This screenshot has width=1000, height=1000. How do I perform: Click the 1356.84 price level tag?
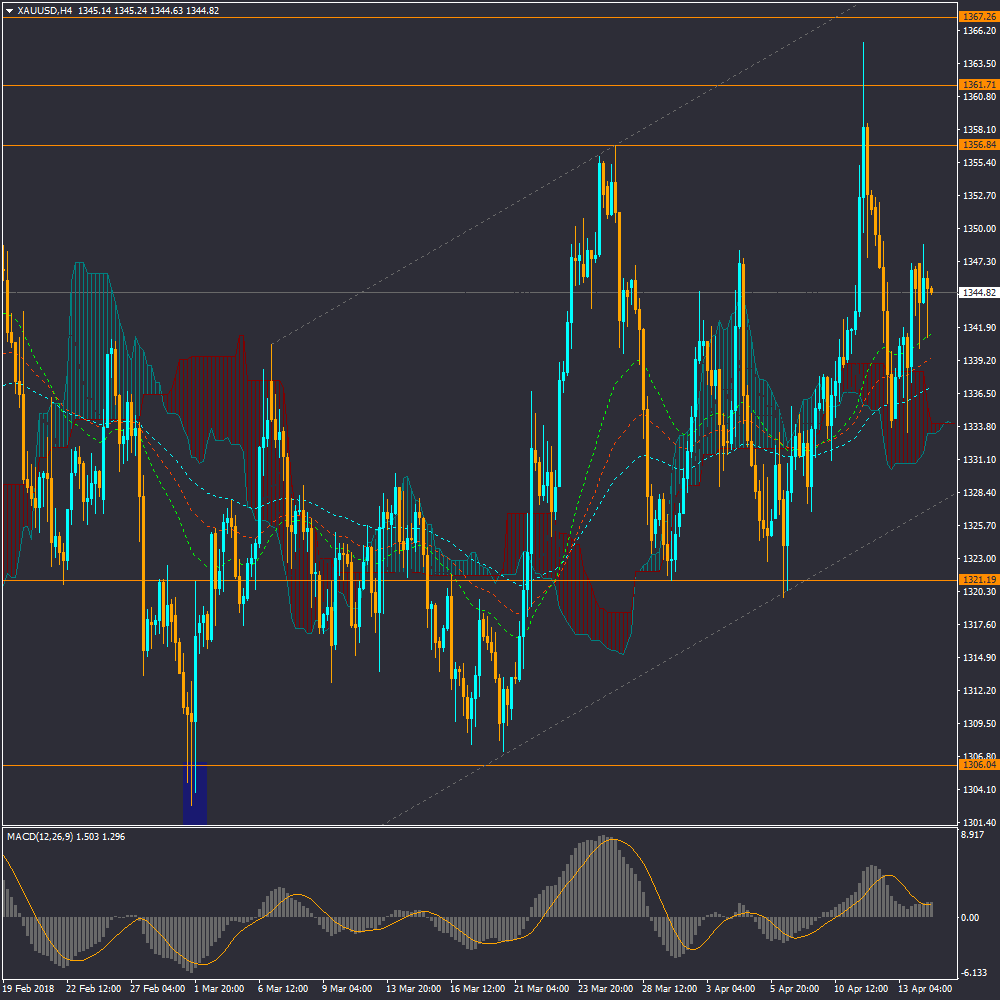978,145
